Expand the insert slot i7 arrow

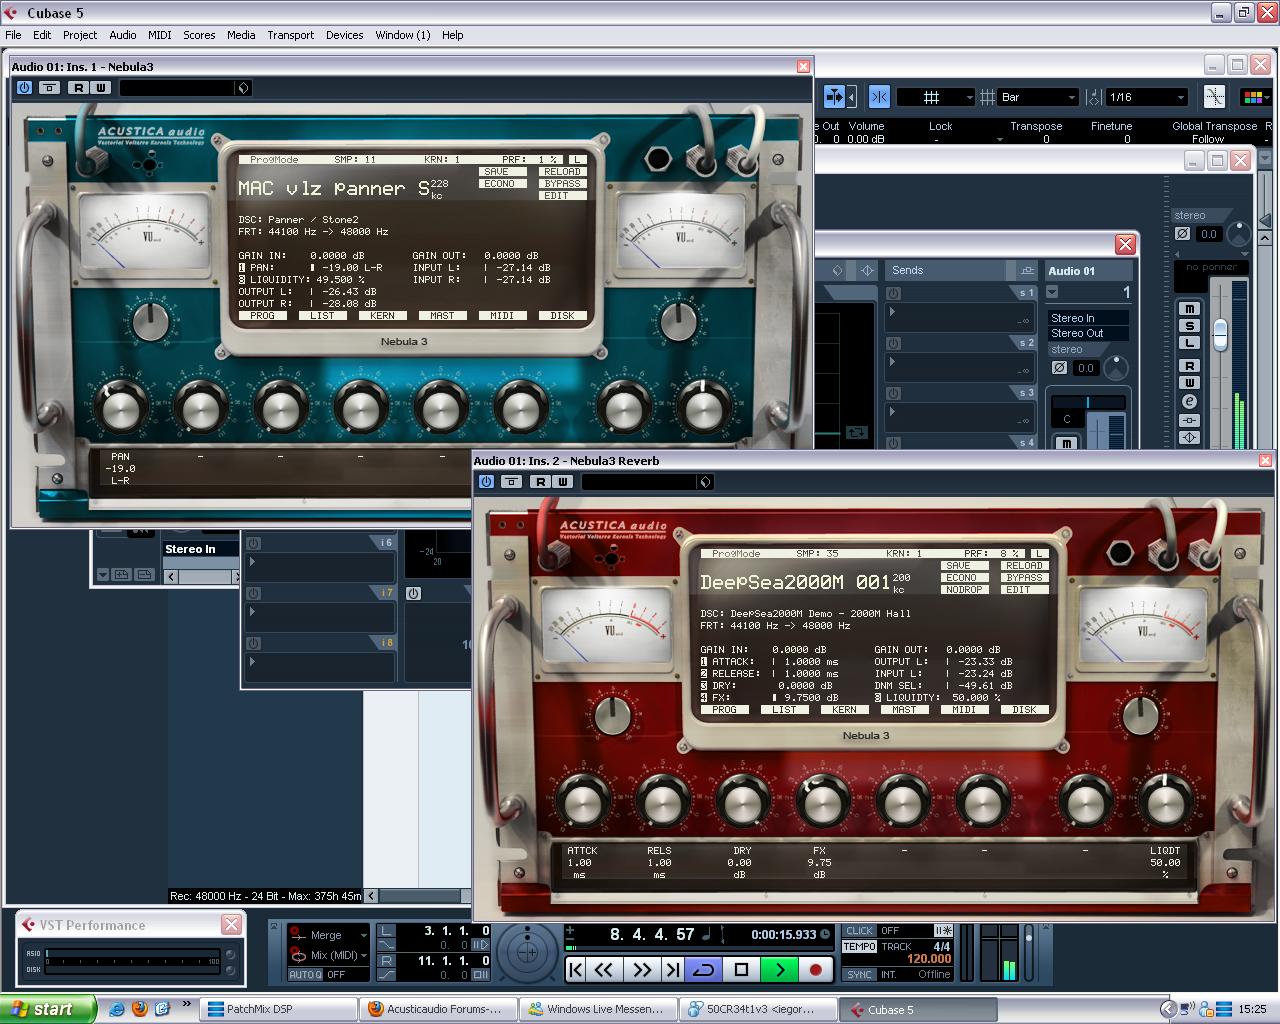point(252,610)
